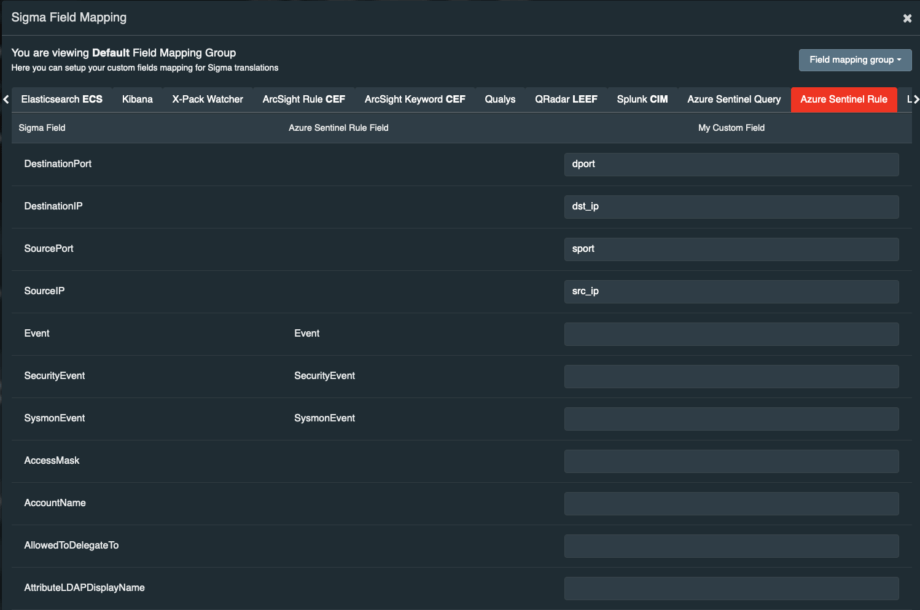Select the SysmonEvent Sigma field label
920x610 pixels.
tap(55, 418)
